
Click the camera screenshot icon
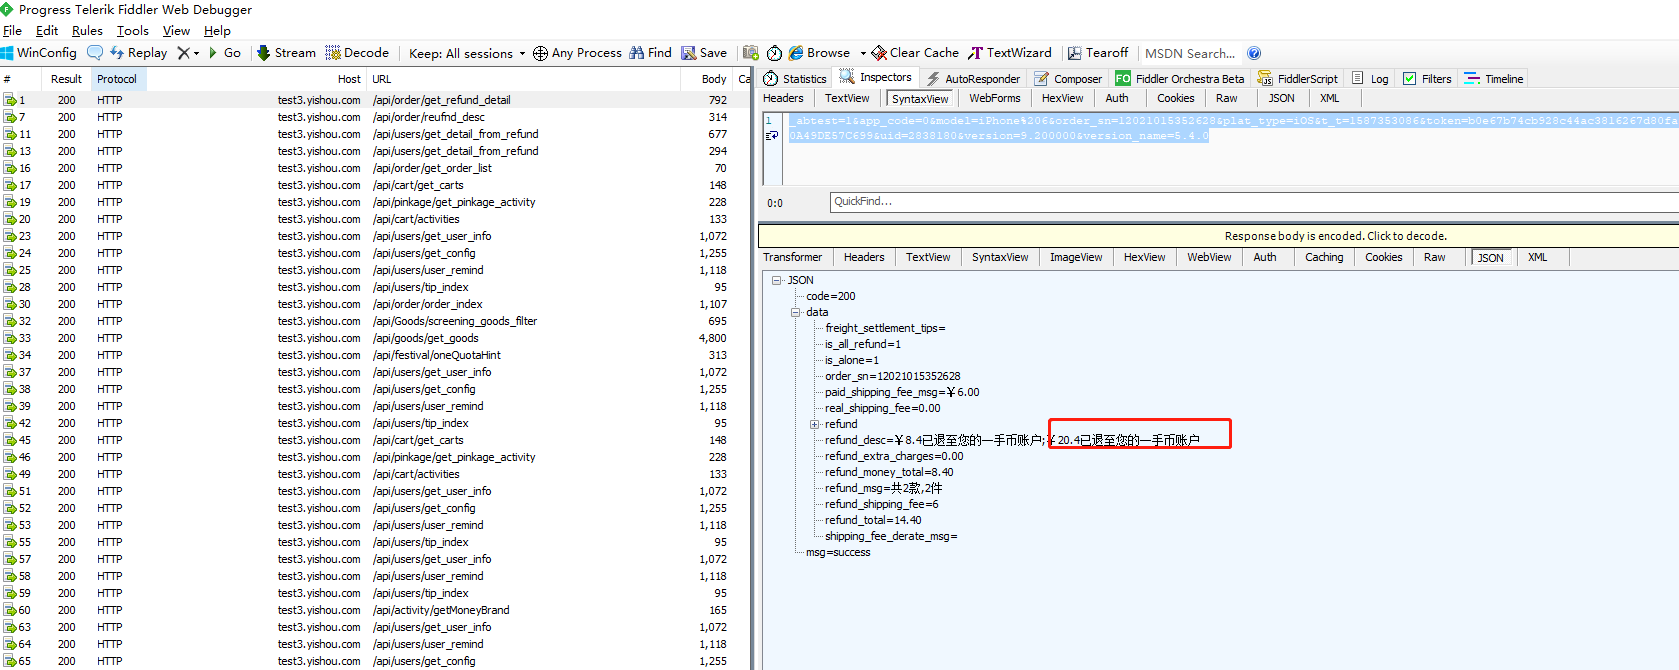pyautogui.click(x=750, y=53)
